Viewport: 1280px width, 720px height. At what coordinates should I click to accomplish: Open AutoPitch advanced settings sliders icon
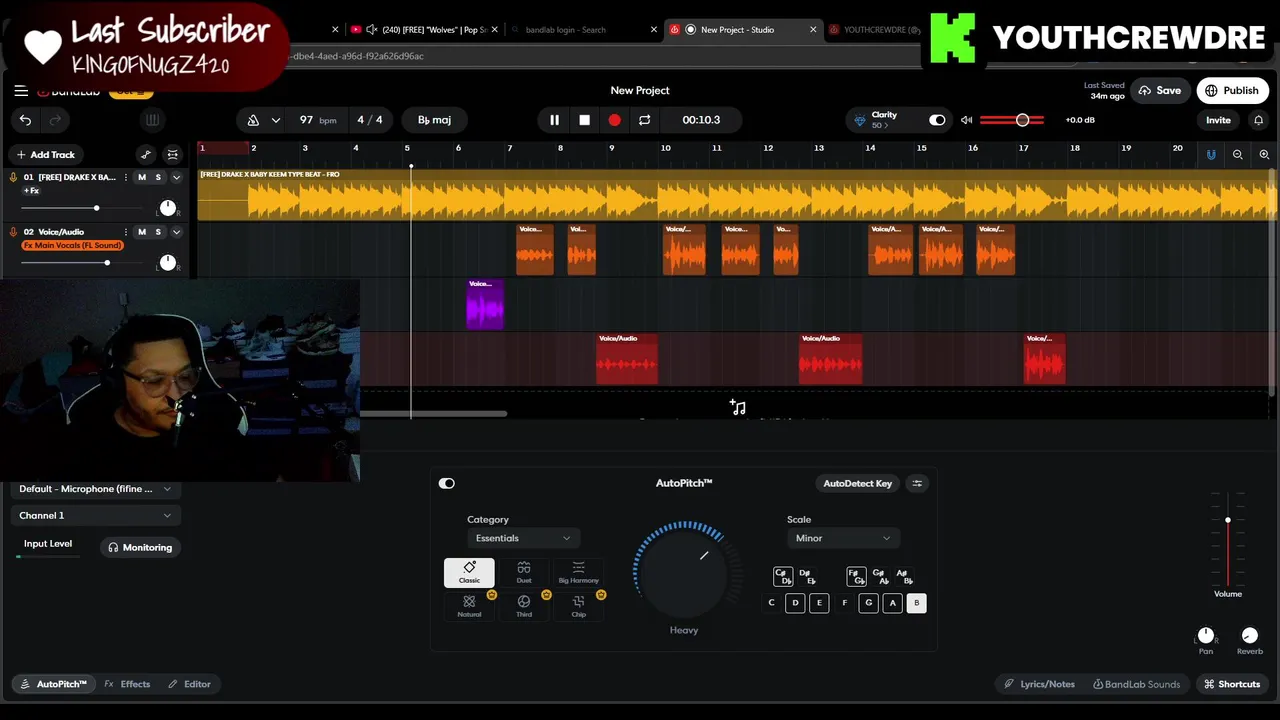[x=917, y=483]
